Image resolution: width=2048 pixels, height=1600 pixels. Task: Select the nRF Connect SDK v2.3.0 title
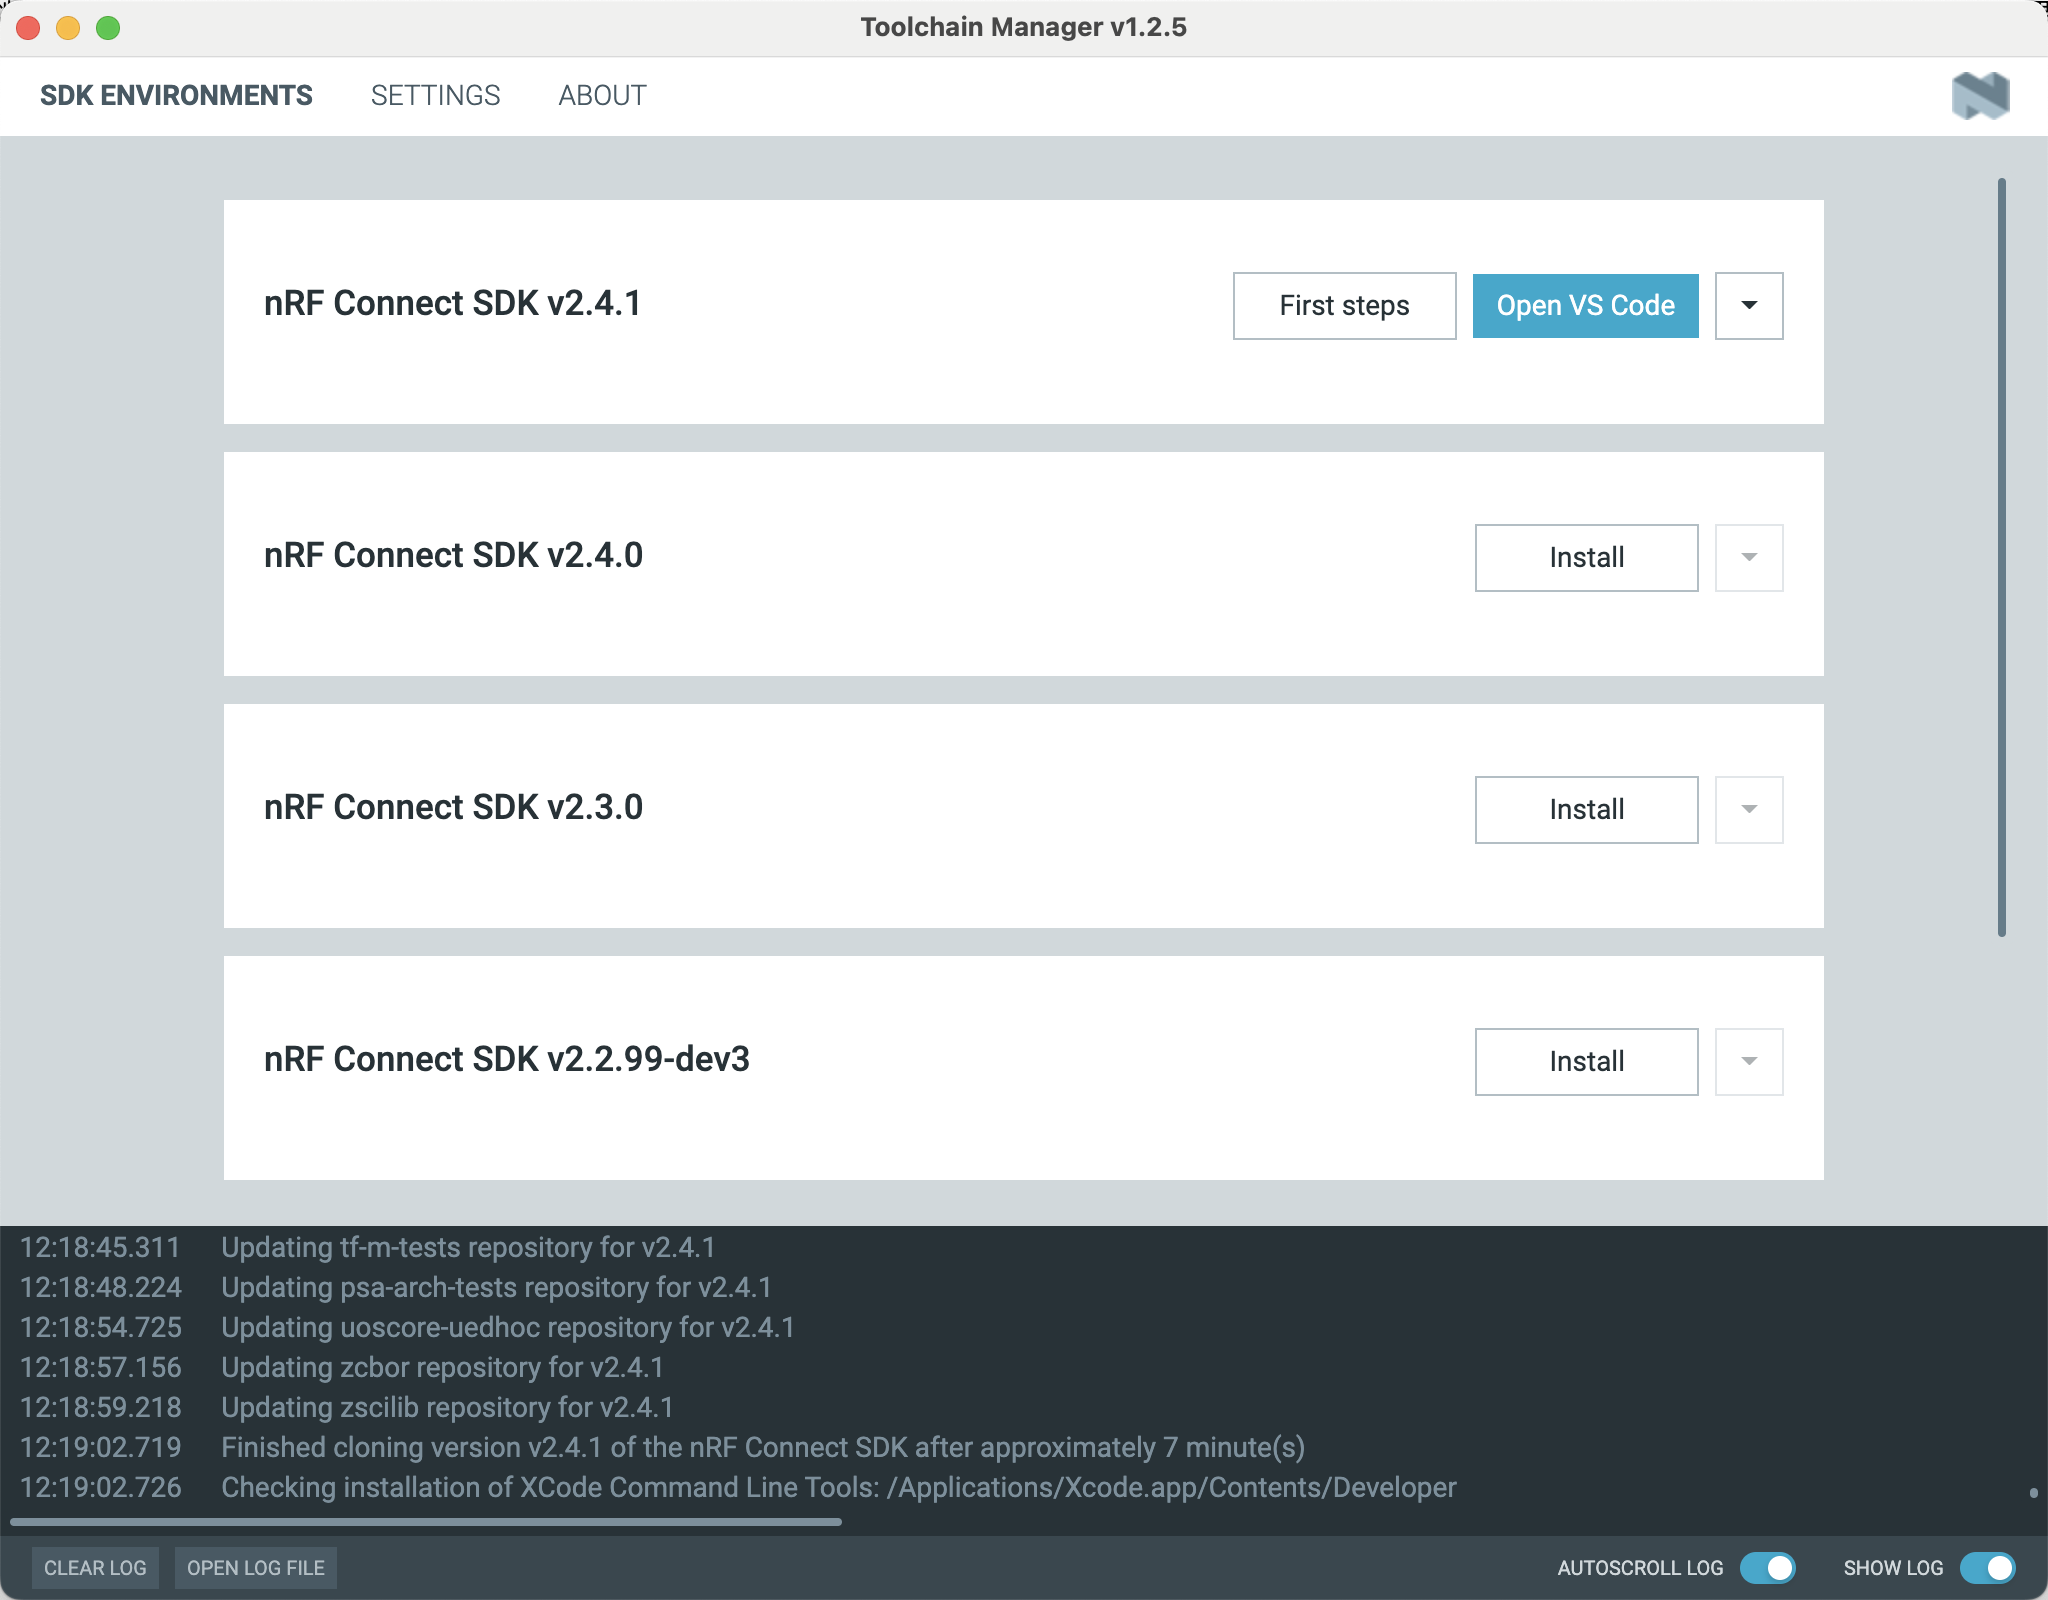(453, 807)
